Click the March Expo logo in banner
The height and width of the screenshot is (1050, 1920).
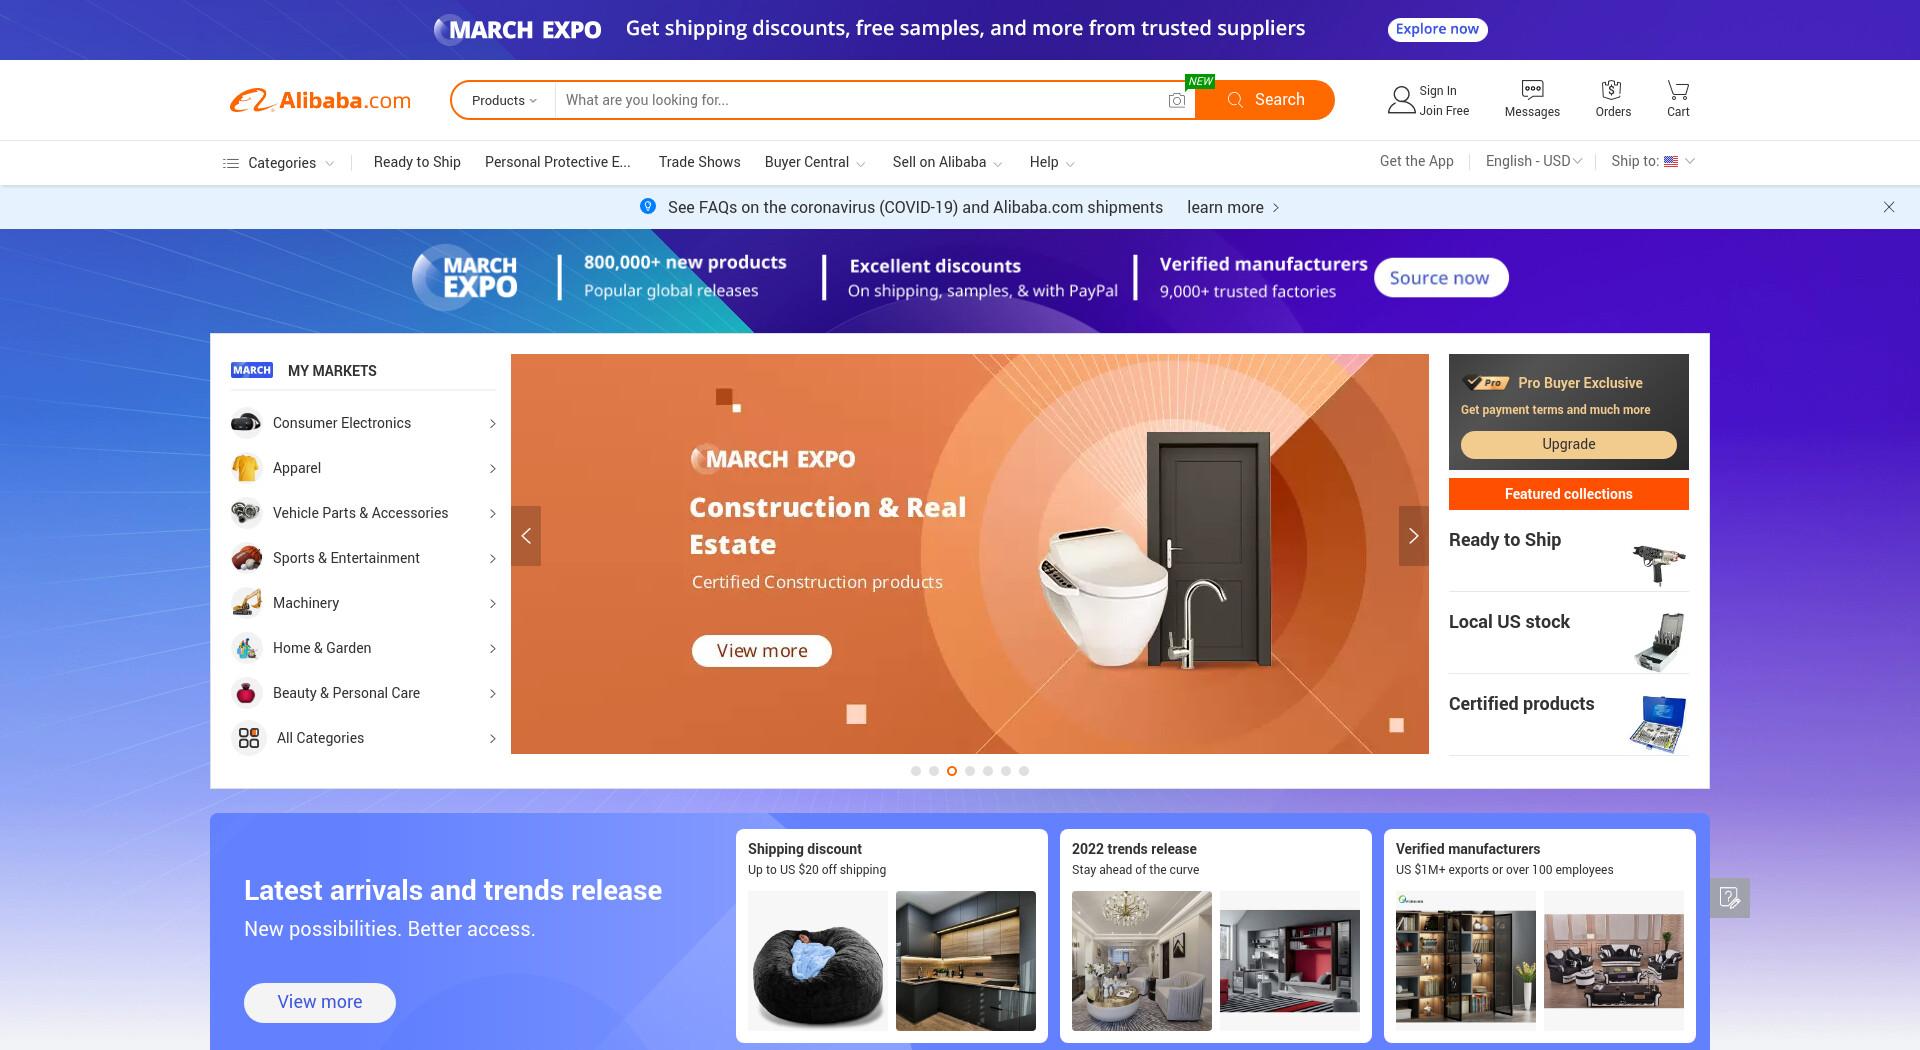[x=466, y=278]
